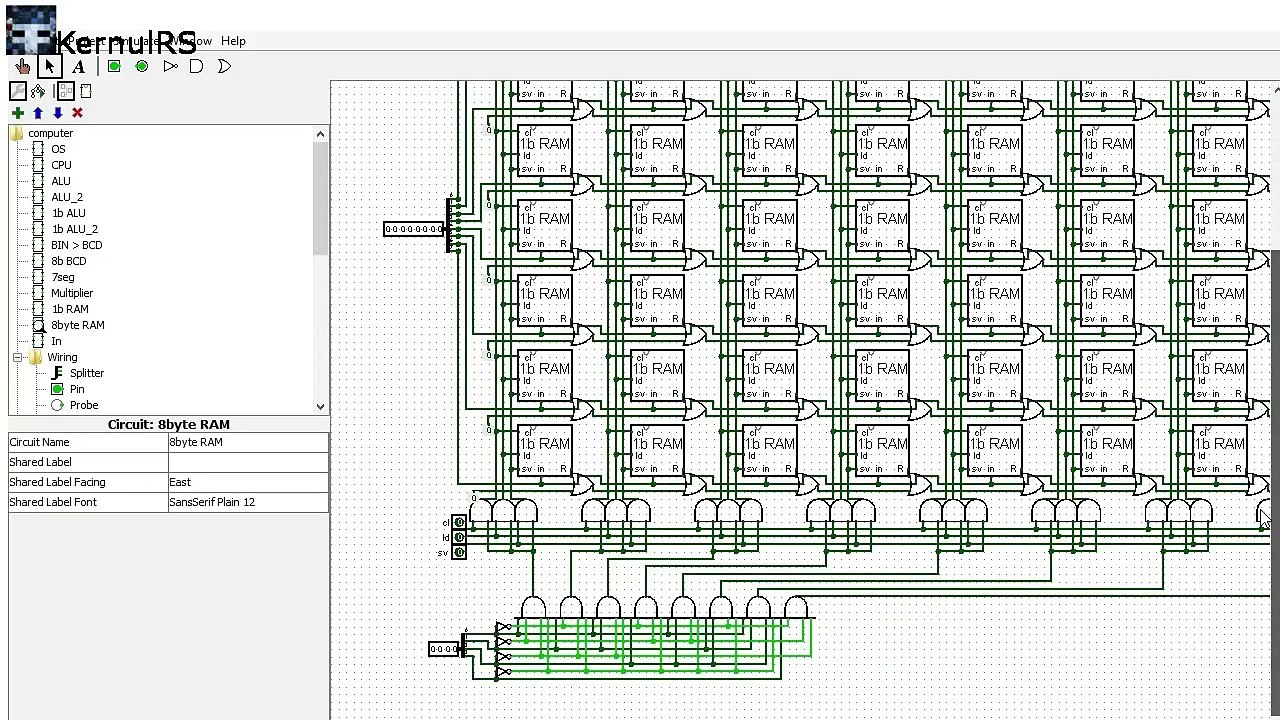The image size is (1280, 720).
Task: Pick the Splitter component in Wiring
Action: [x=87, y=373]
